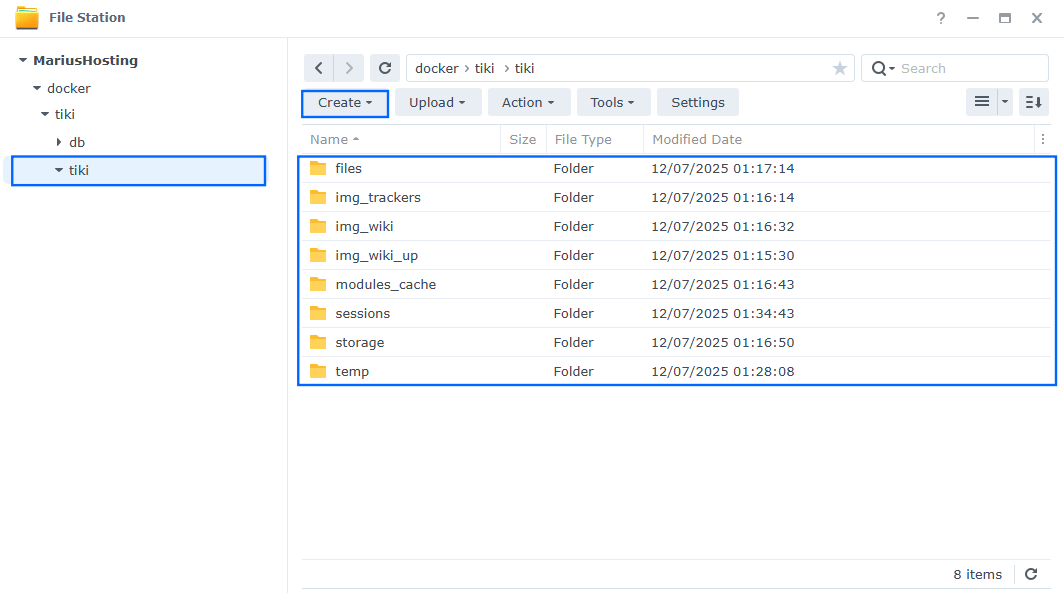Image resolution: width=1064 pixels, height=593 pixels.
Task: Expand the db folder in sidebar
Action: [59, 142]
